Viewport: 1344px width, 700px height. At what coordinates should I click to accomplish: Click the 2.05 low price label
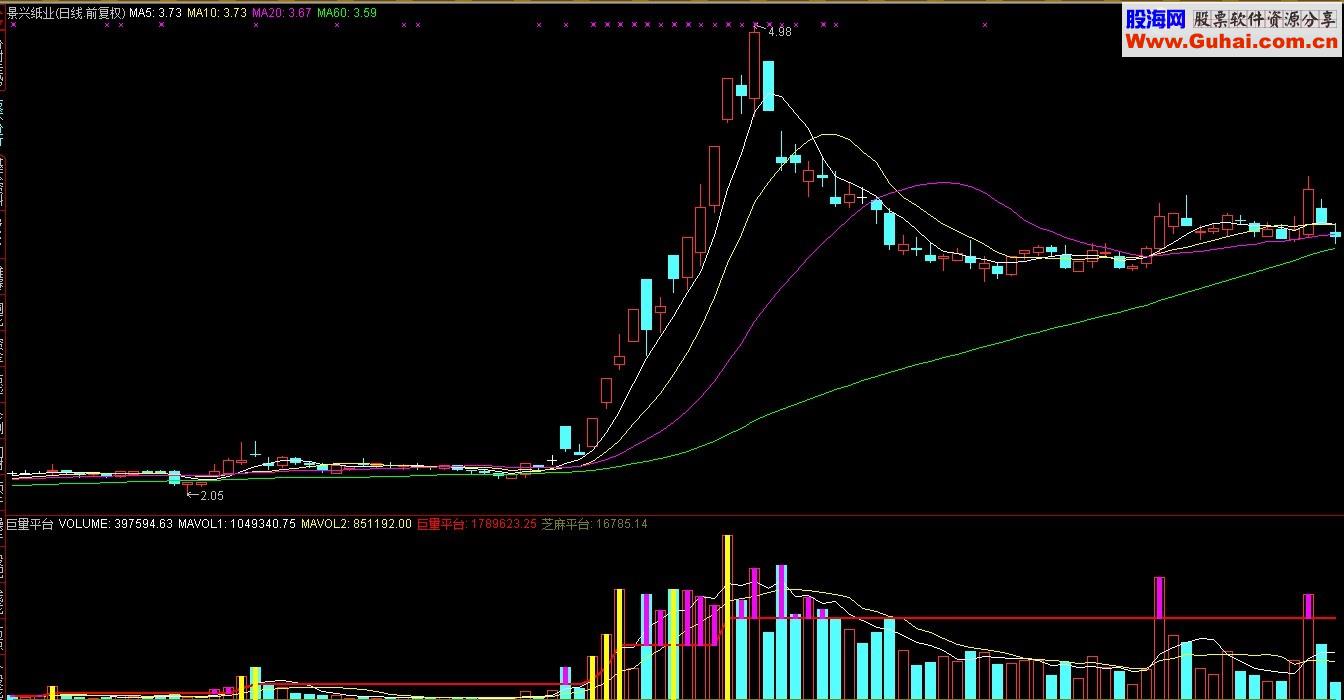tap(211, 495)
